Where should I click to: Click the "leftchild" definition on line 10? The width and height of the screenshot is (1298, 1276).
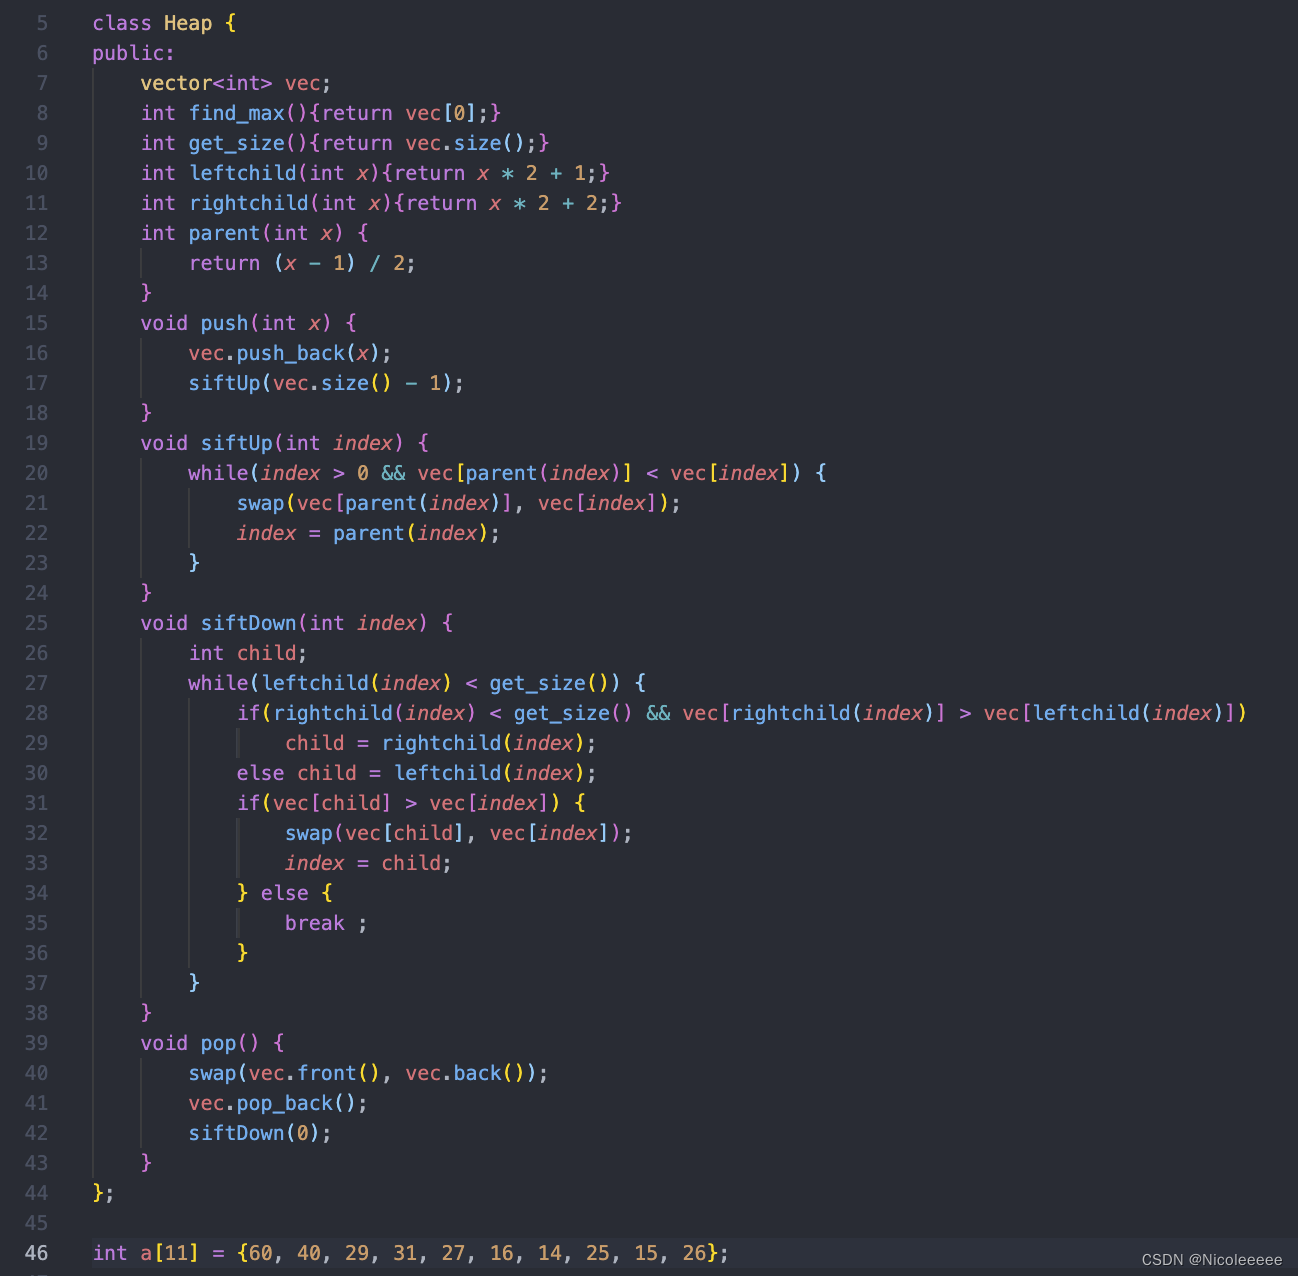coord(243,173)
